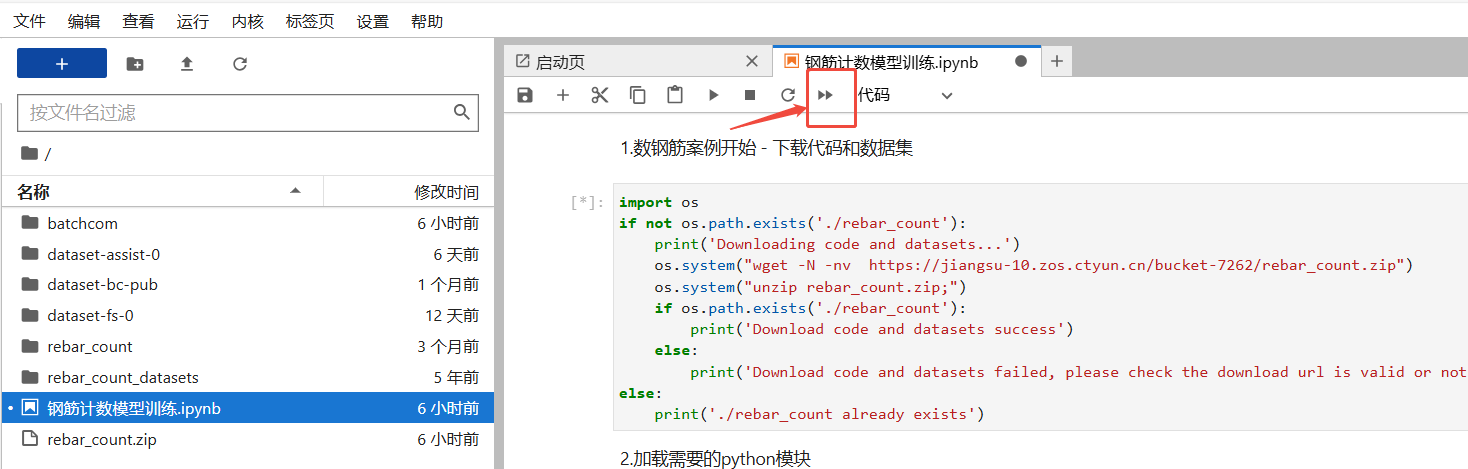The height and width of the screenshot is (469, 1468).
Task: Refresh the file browser list
Action: (240, 64)
